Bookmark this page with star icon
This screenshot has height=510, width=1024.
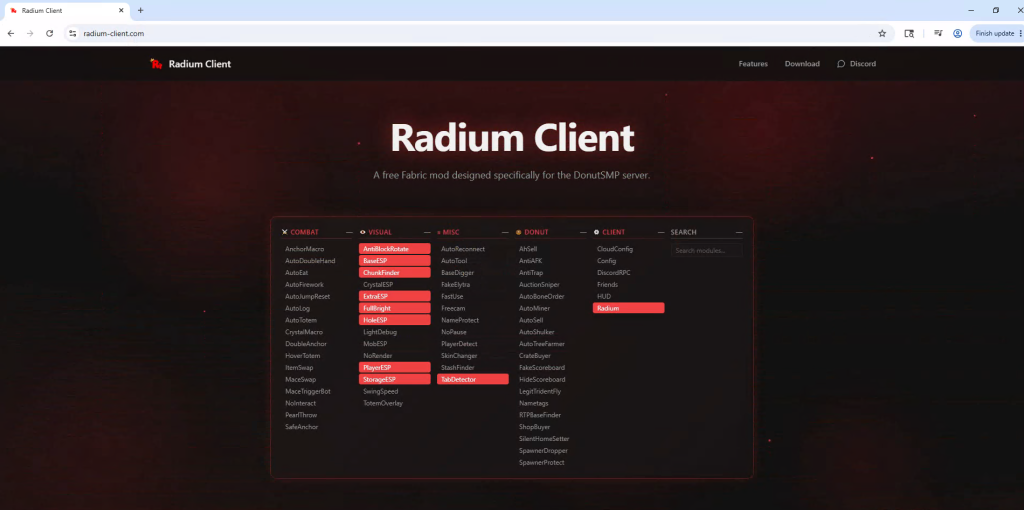(x=882, y=33)
